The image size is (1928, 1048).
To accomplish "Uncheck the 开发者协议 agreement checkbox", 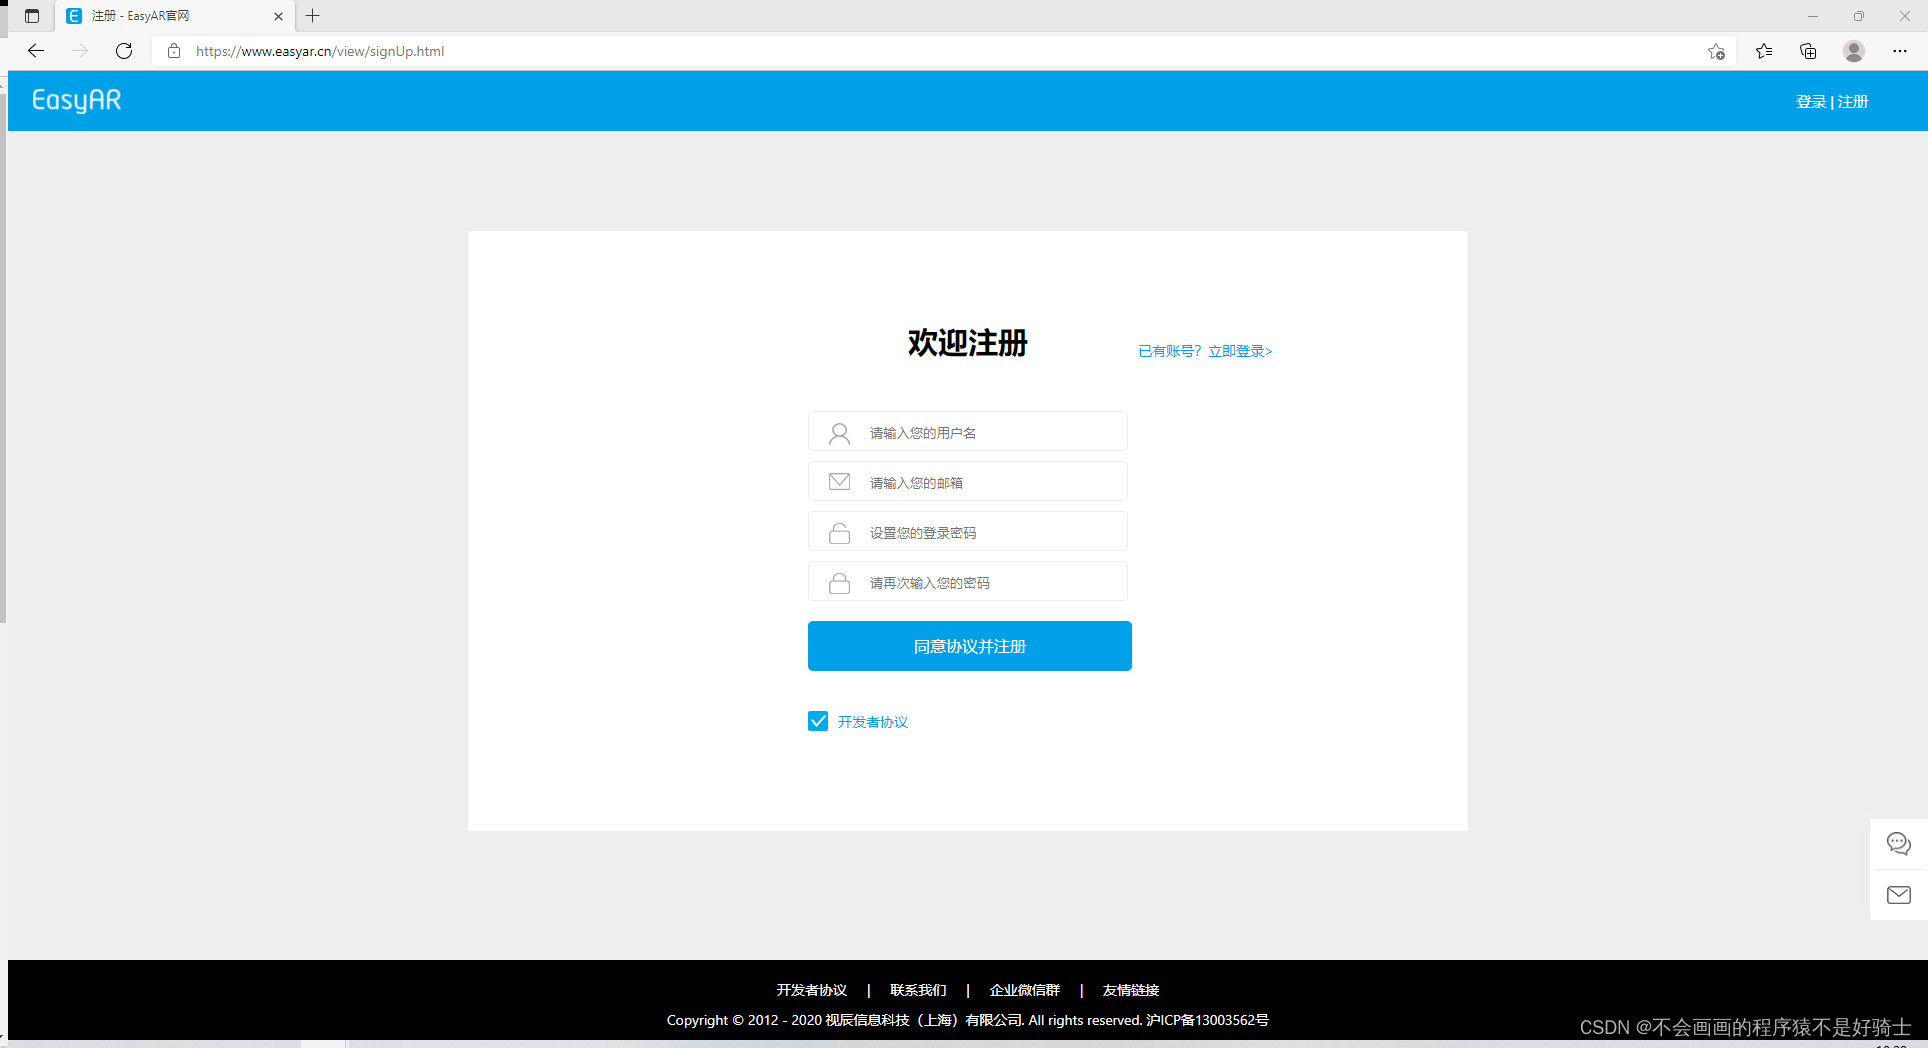I will [818, 721].
